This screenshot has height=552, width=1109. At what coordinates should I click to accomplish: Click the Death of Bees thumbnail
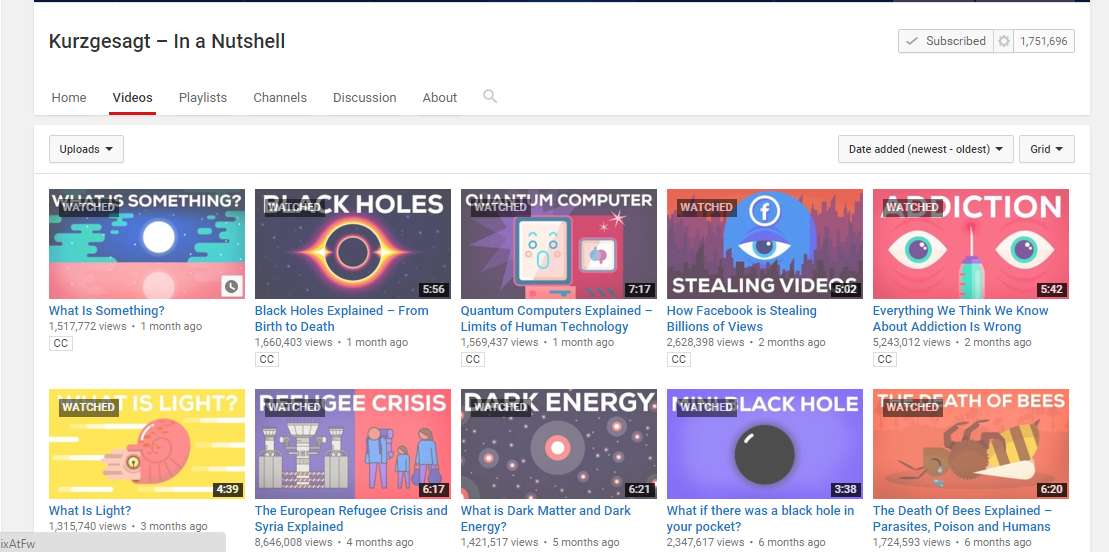971,444
